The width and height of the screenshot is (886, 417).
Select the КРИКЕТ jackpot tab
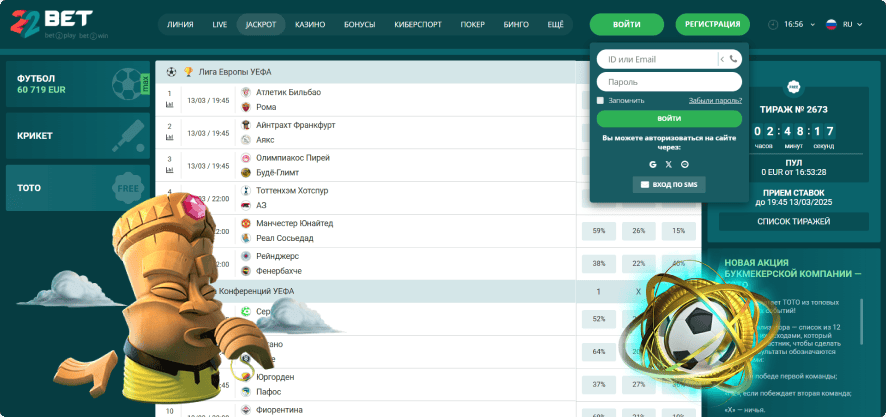[78, 136]
